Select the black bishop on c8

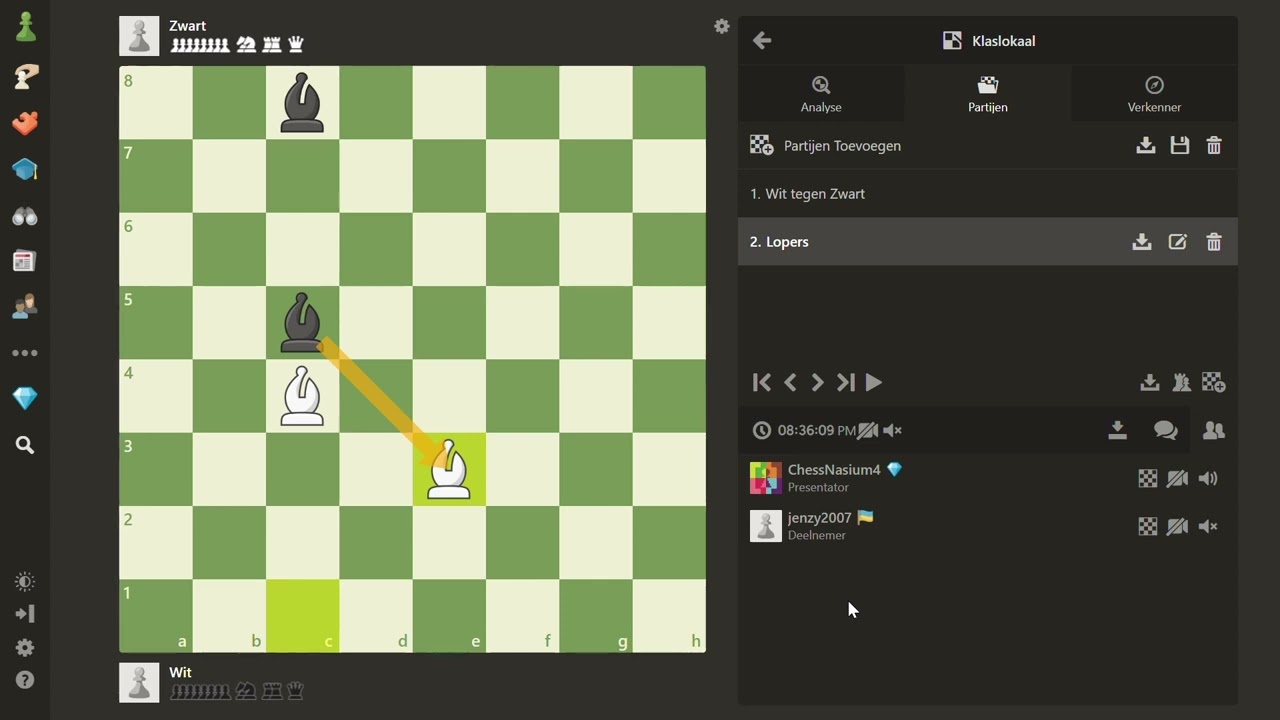pyautogui.click(x=302, y=103)
